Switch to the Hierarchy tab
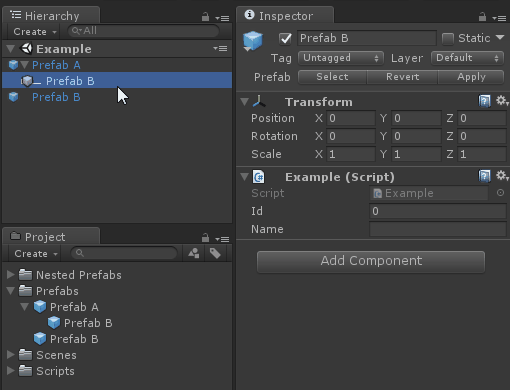Screen dimensions: 510x390 point(51,16)
